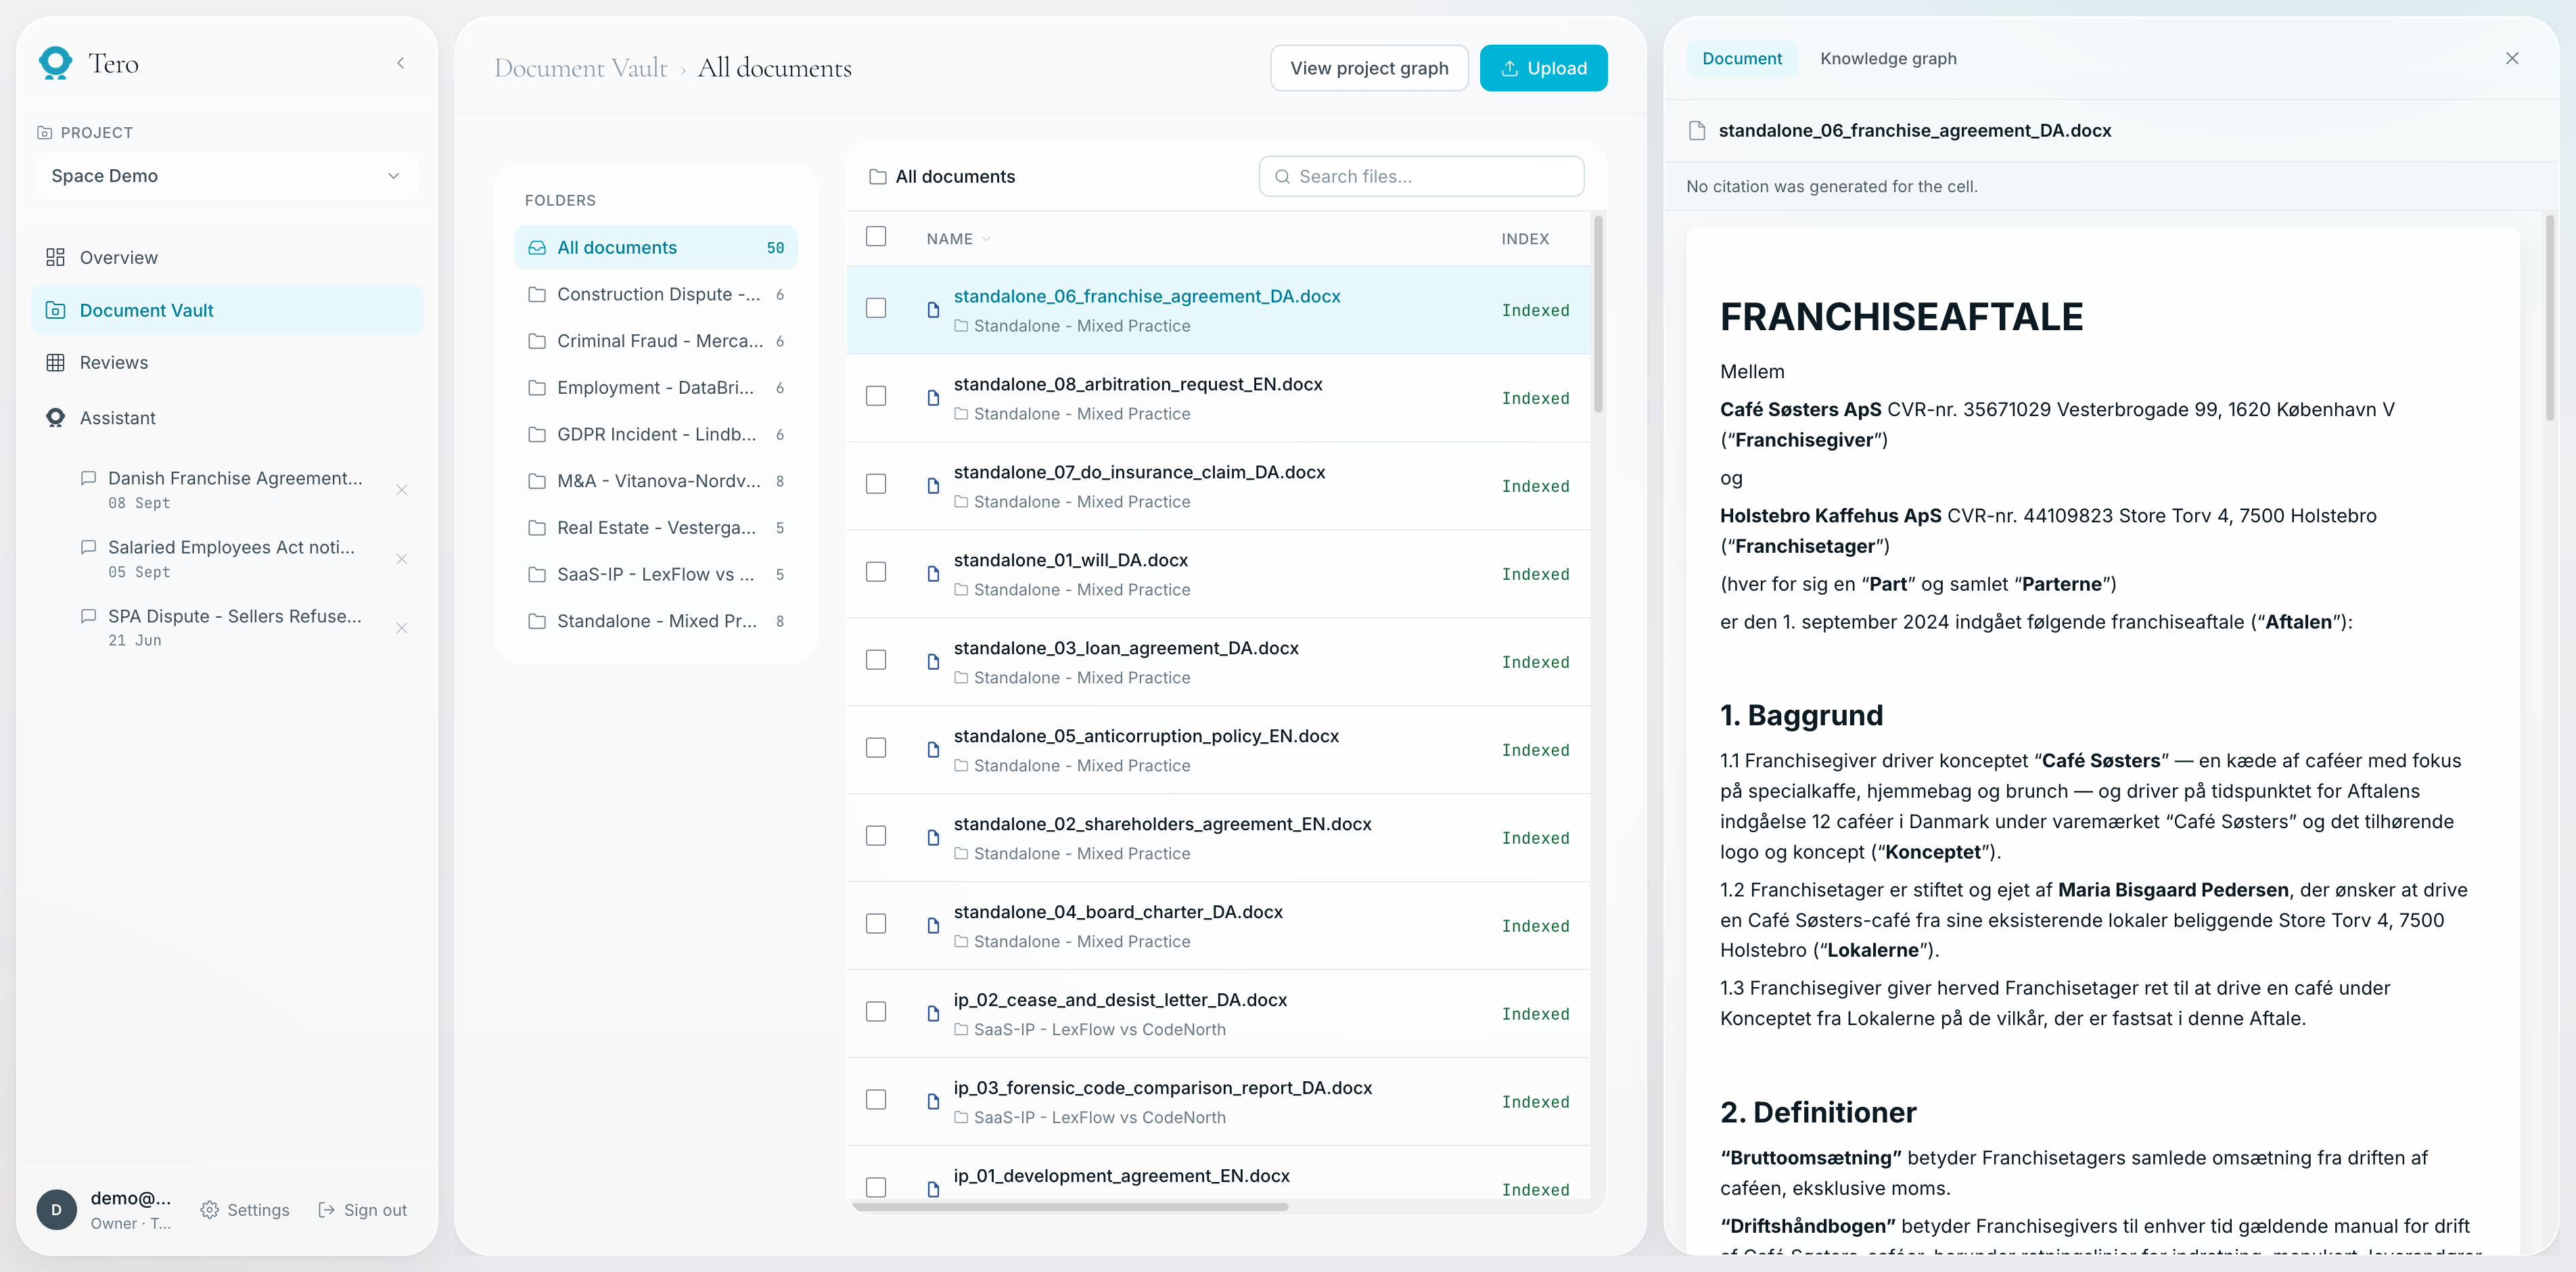Open the Criminal Fraud folder

point(656,341)
